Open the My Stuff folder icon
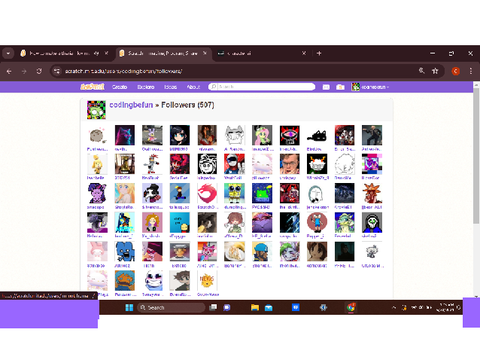480x360 pixels. [x=340, y=87]
